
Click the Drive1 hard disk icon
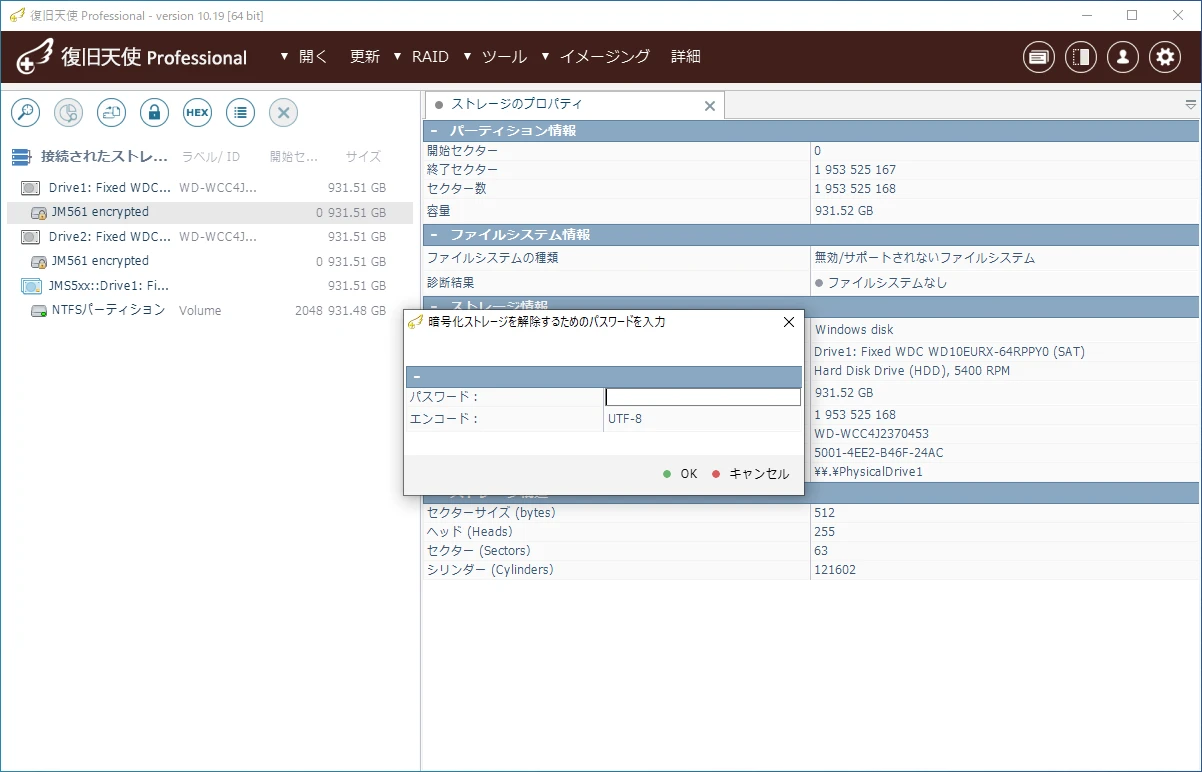tap(31, 188)
